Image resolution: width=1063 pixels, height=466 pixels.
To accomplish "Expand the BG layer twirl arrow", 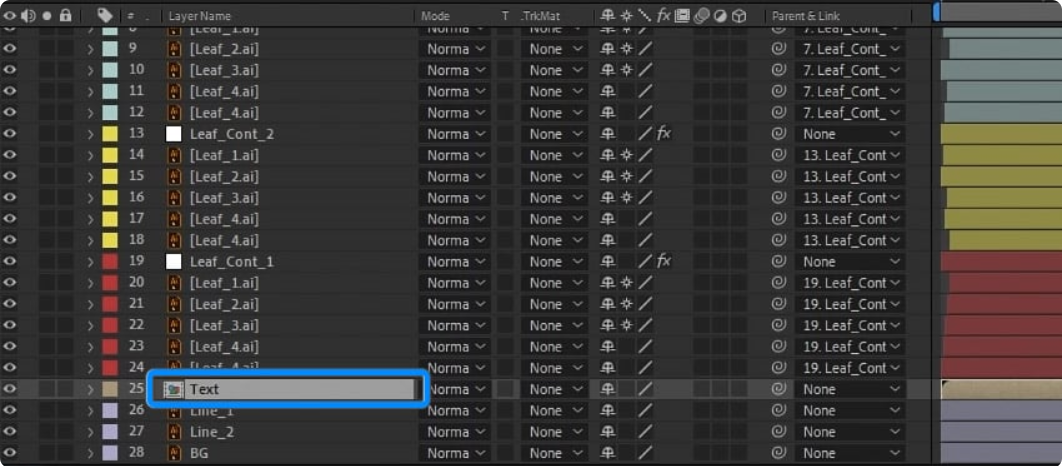I will (x=90, y=452).
